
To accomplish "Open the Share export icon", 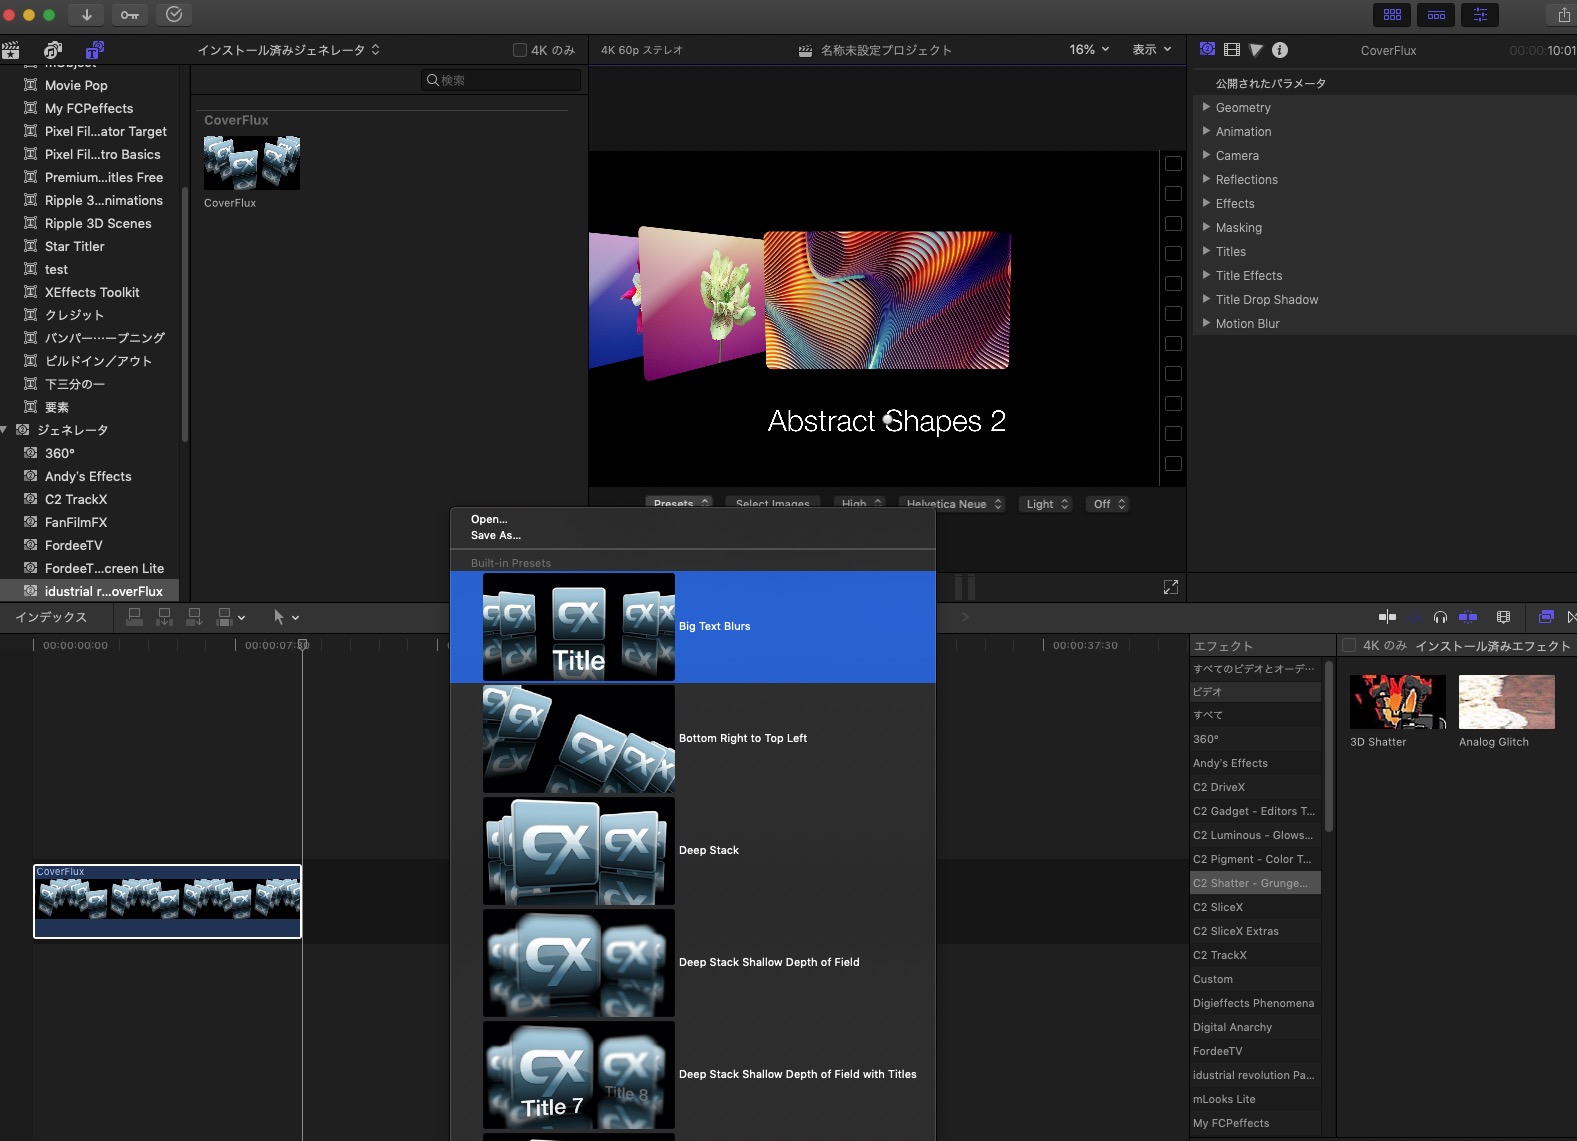I will 1563,15.
